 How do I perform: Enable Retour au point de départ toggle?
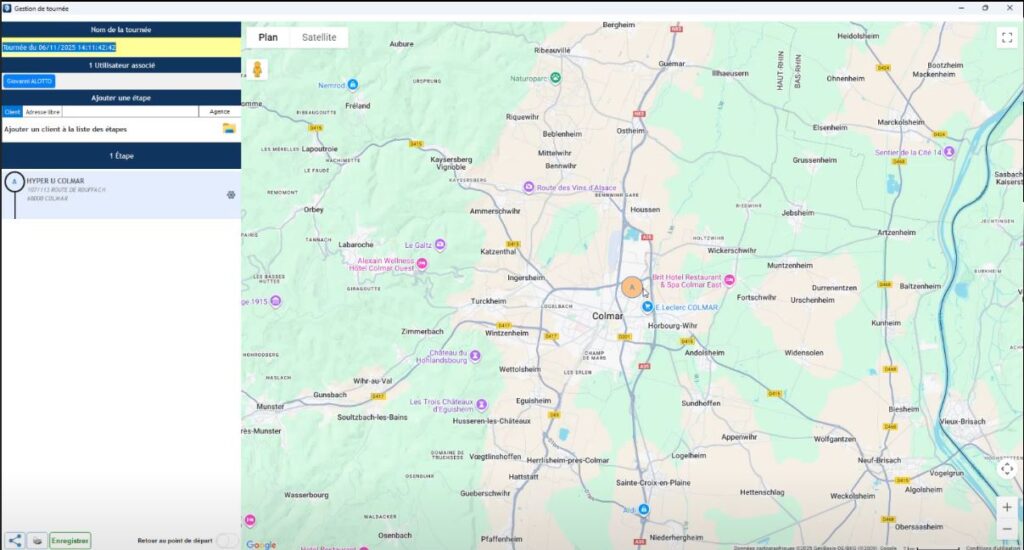(x=227, y=541)
